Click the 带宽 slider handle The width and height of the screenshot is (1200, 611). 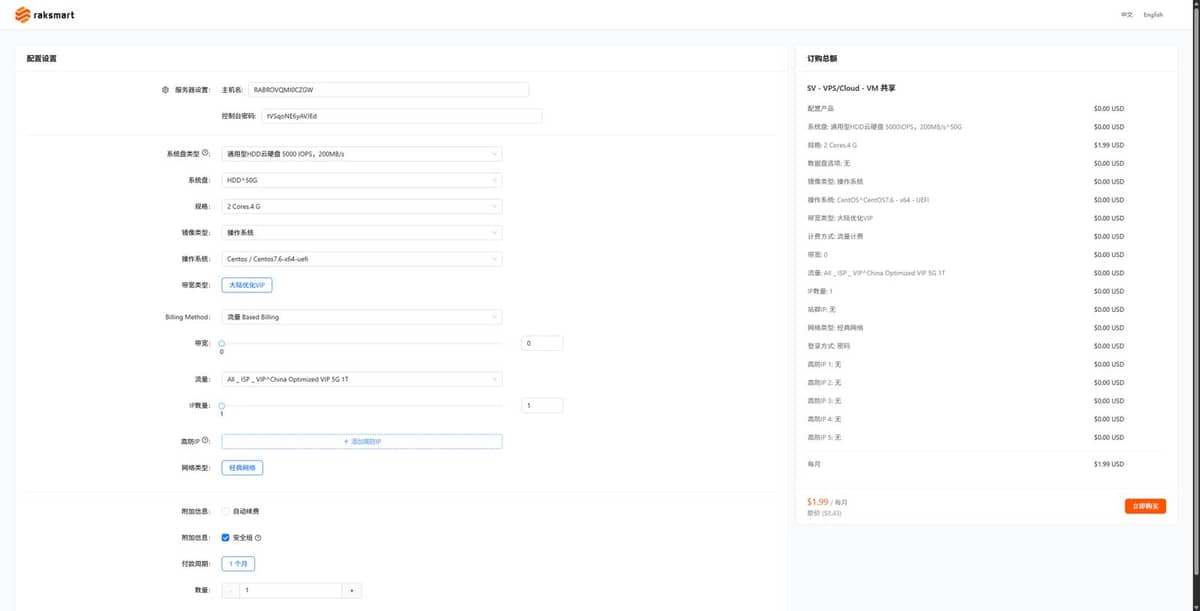[222, 343]
